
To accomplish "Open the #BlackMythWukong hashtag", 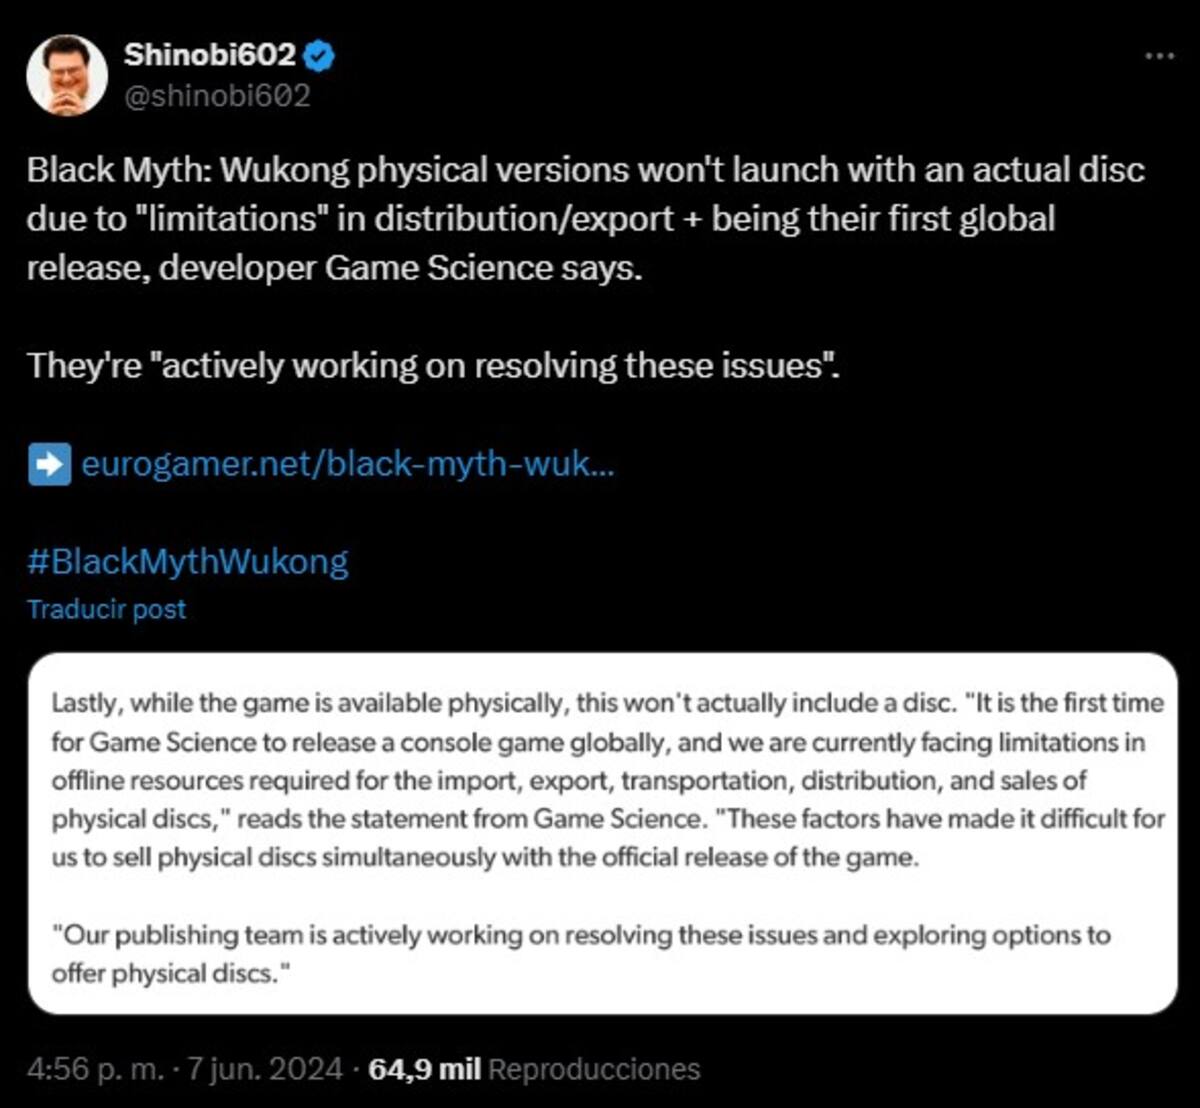I will coord(188,561).
